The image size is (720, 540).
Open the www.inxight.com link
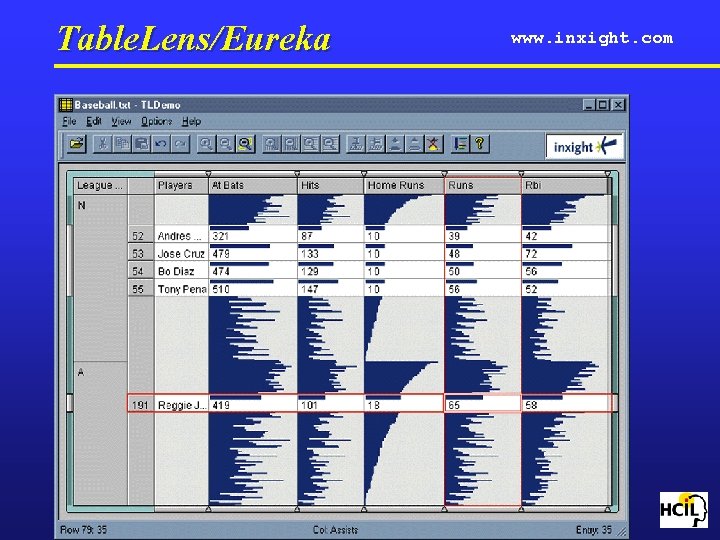point(592,38)
